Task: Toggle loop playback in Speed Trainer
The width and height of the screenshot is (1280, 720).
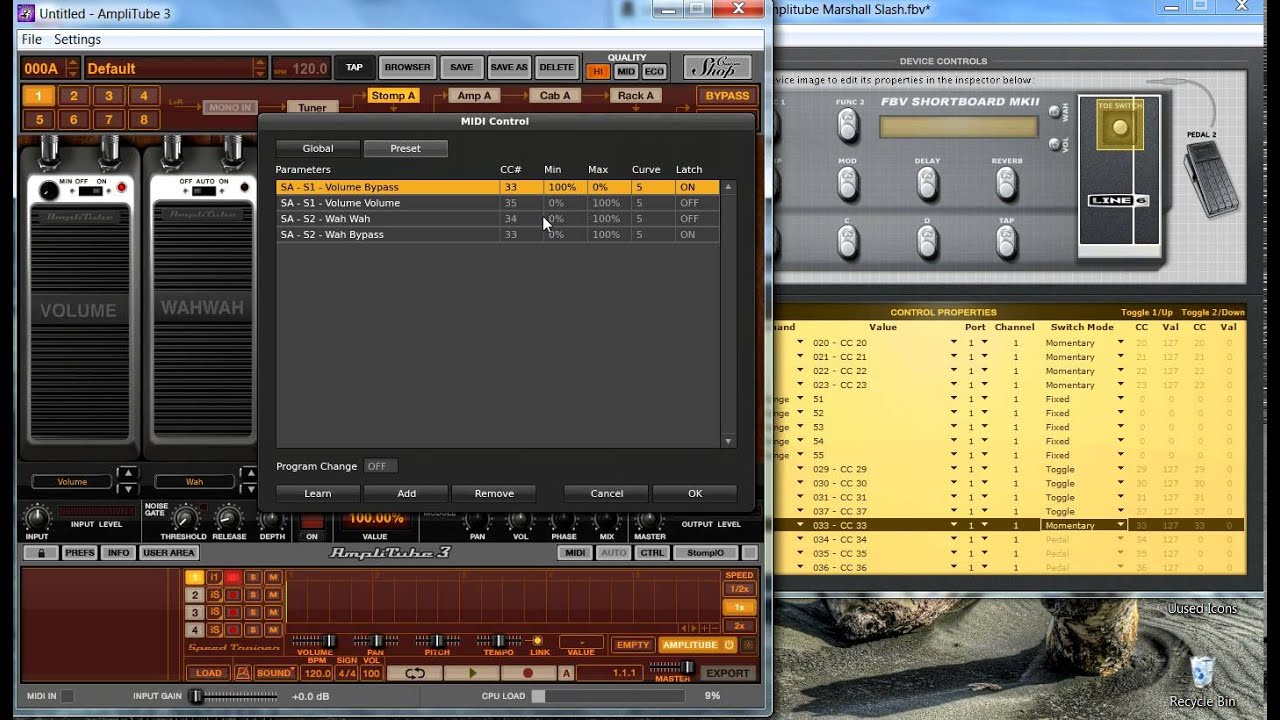Action: 415,673
